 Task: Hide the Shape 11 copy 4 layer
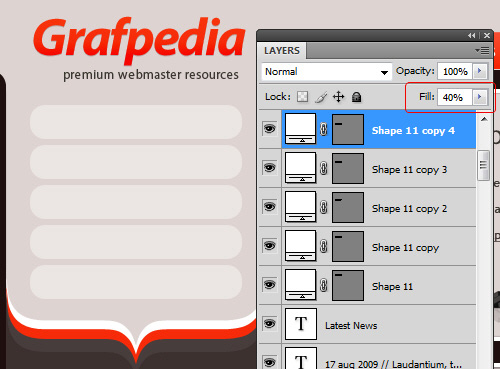(270, 129)
